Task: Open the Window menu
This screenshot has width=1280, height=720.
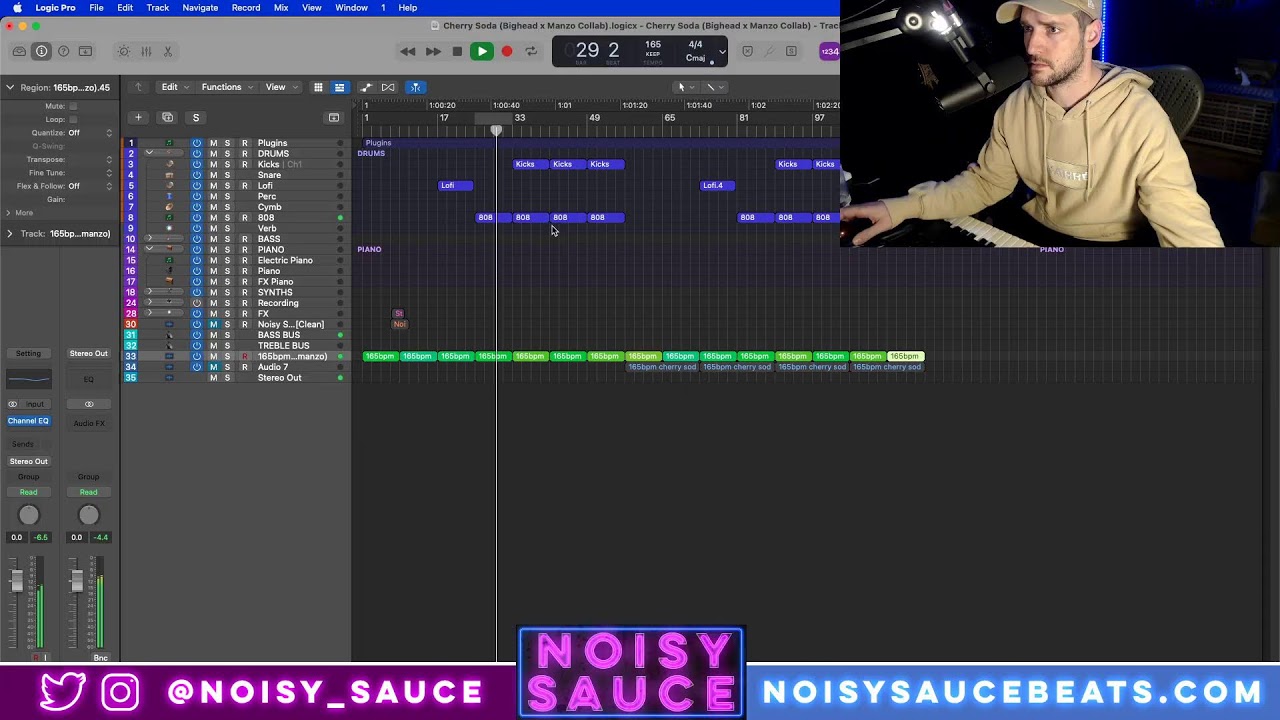Action: click(x=351, y=8)
